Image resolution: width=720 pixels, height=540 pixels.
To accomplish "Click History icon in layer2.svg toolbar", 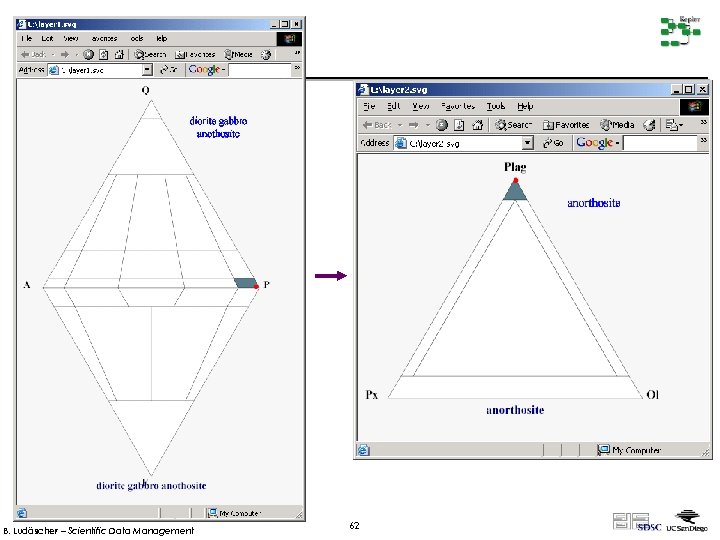I will (649, 124).
